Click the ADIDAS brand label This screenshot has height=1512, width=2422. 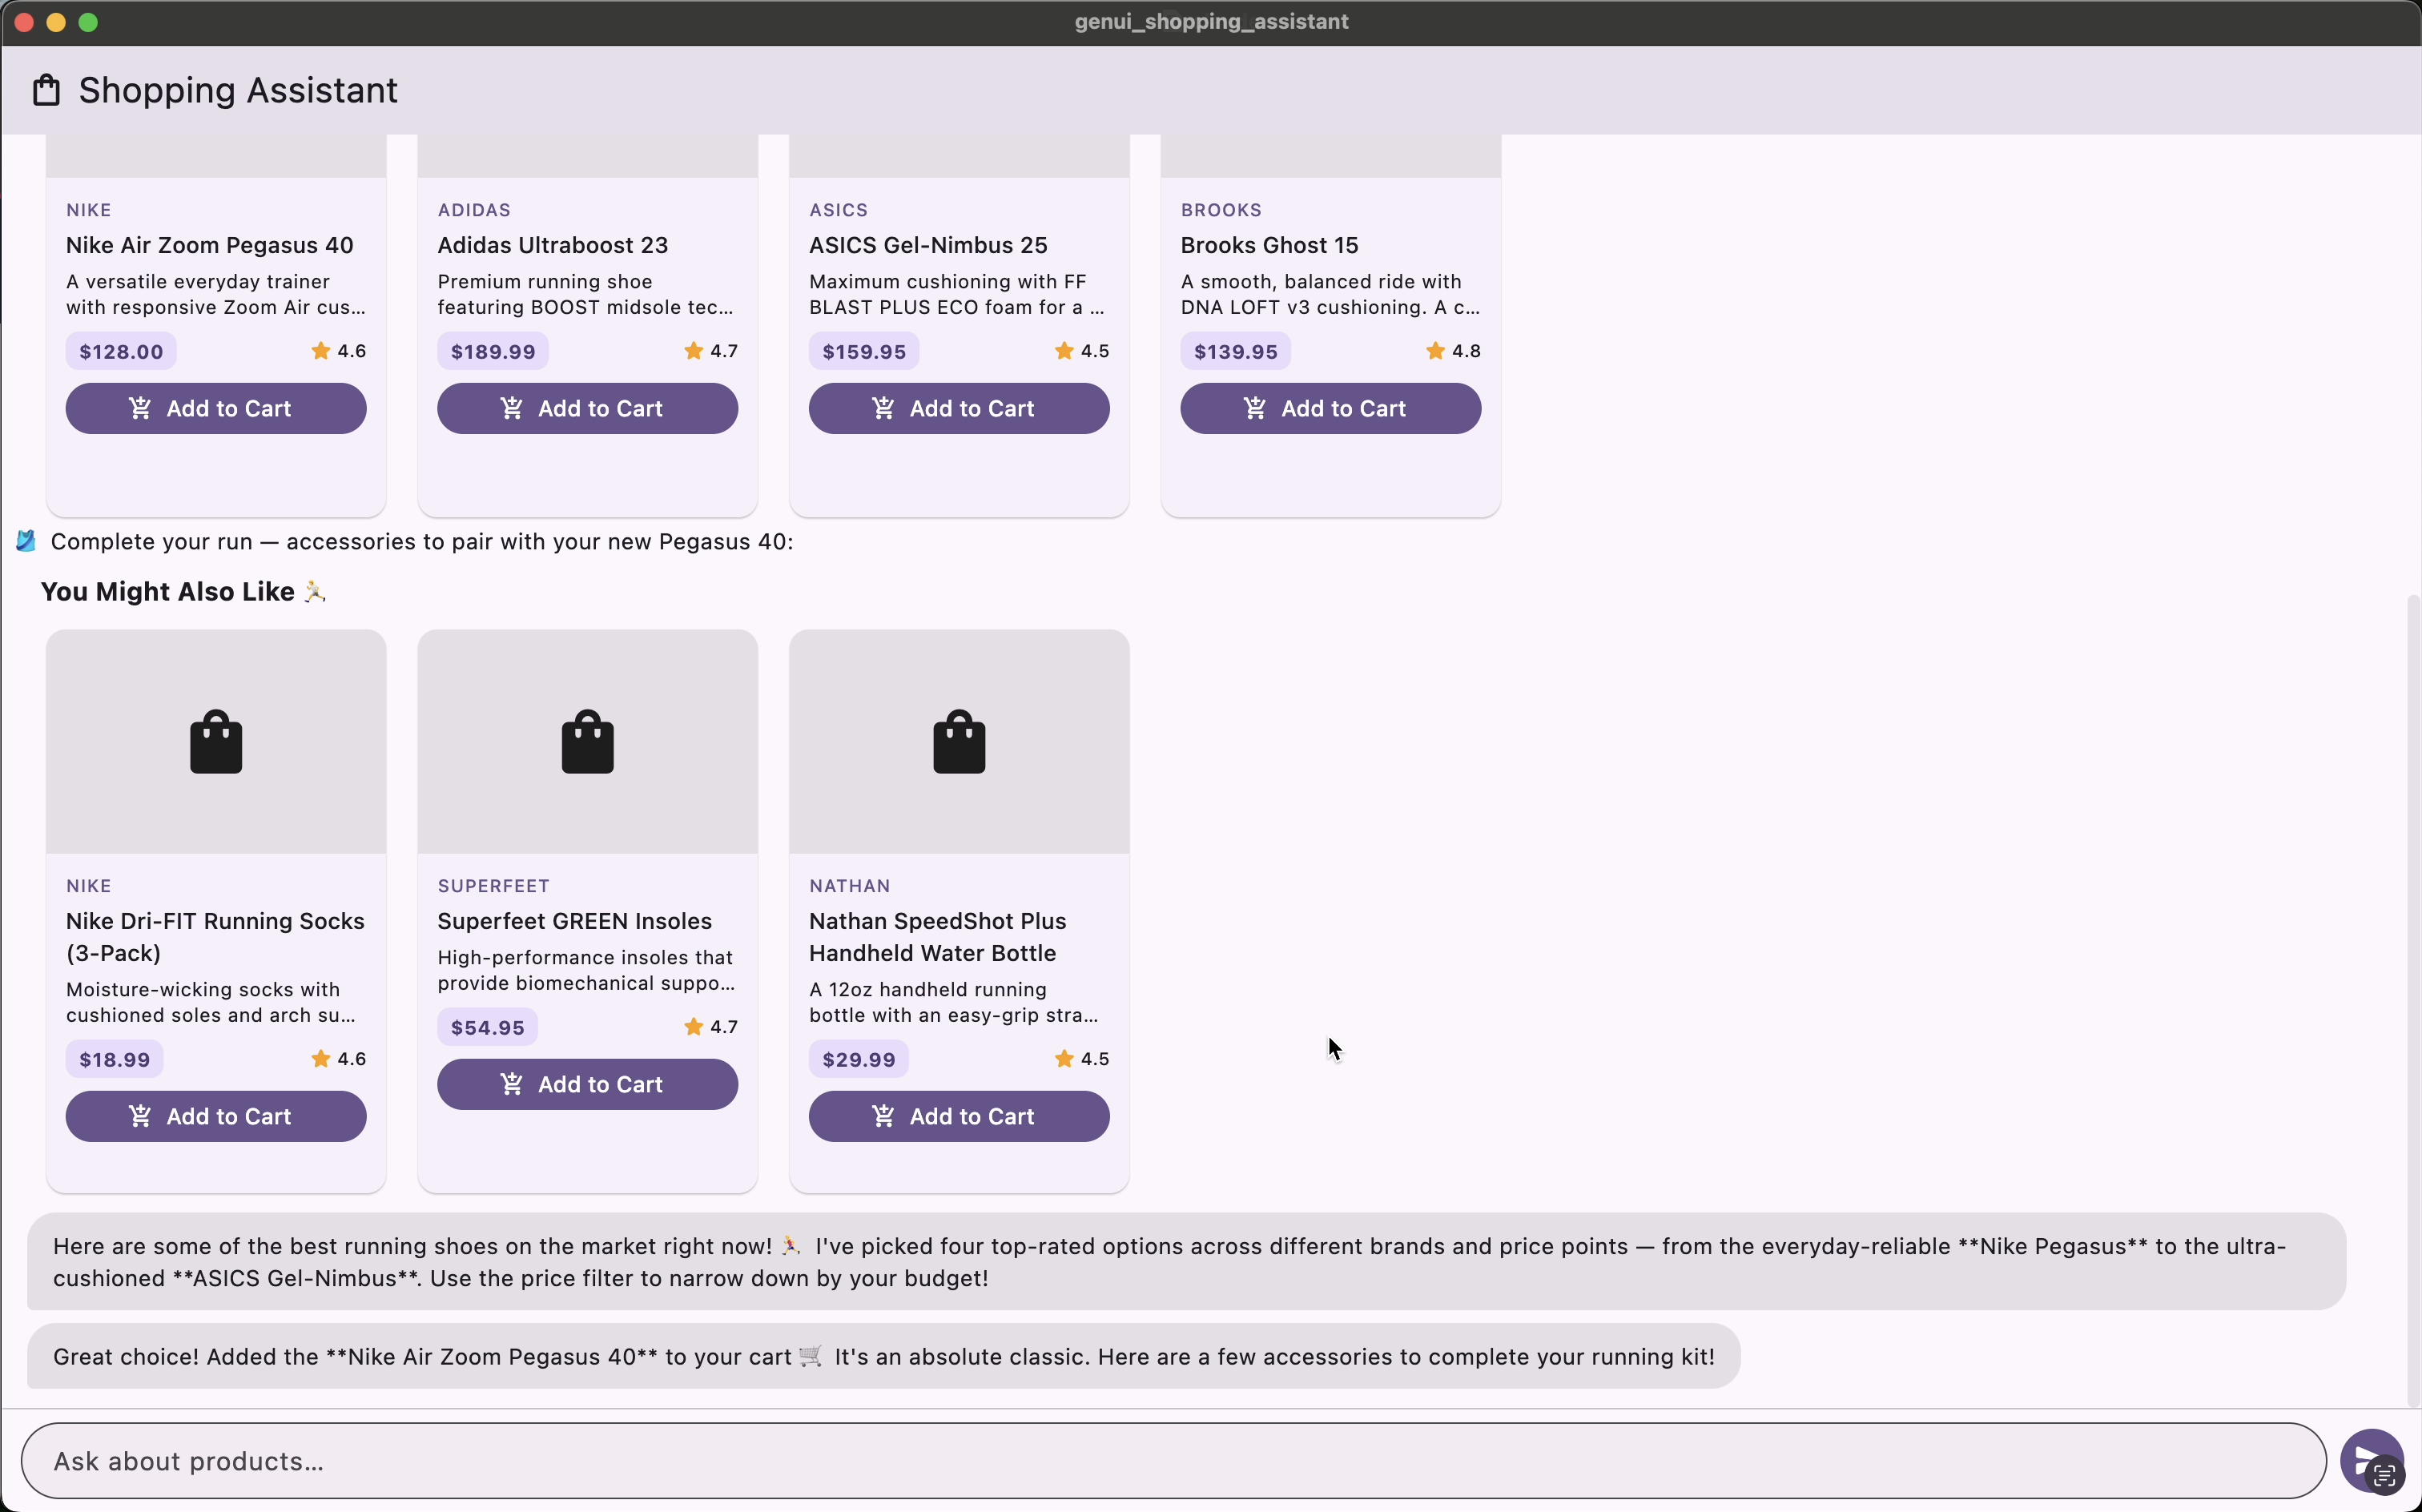[x=474, y=210]
